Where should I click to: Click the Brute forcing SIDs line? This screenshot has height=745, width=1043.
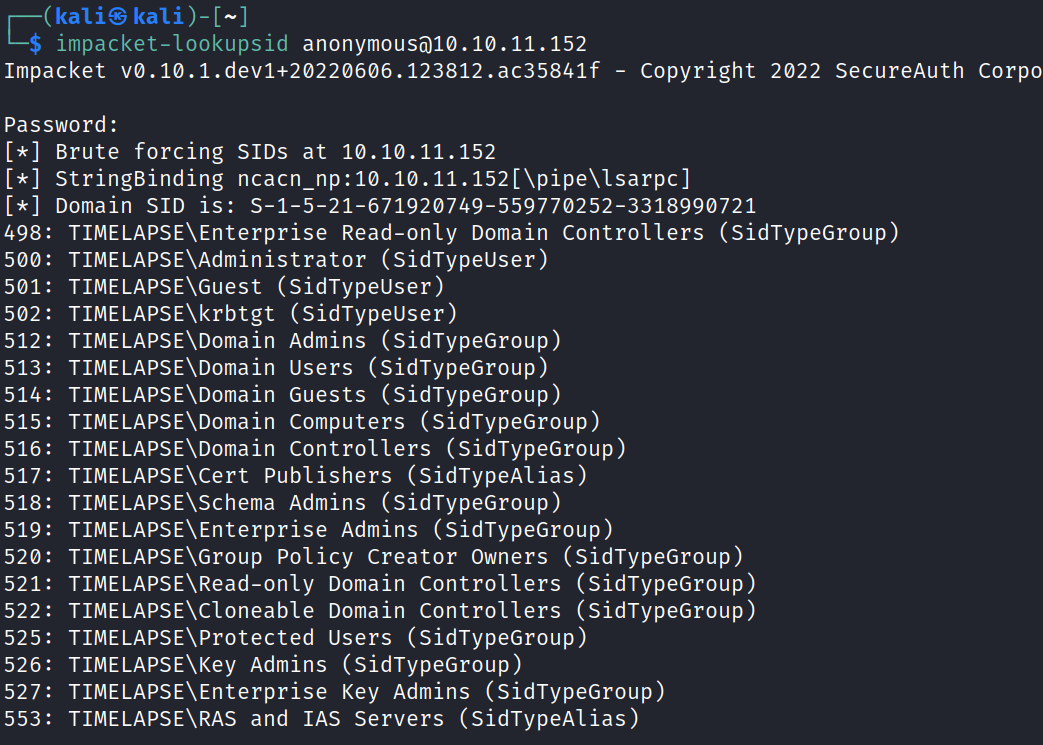coord(250,152)
